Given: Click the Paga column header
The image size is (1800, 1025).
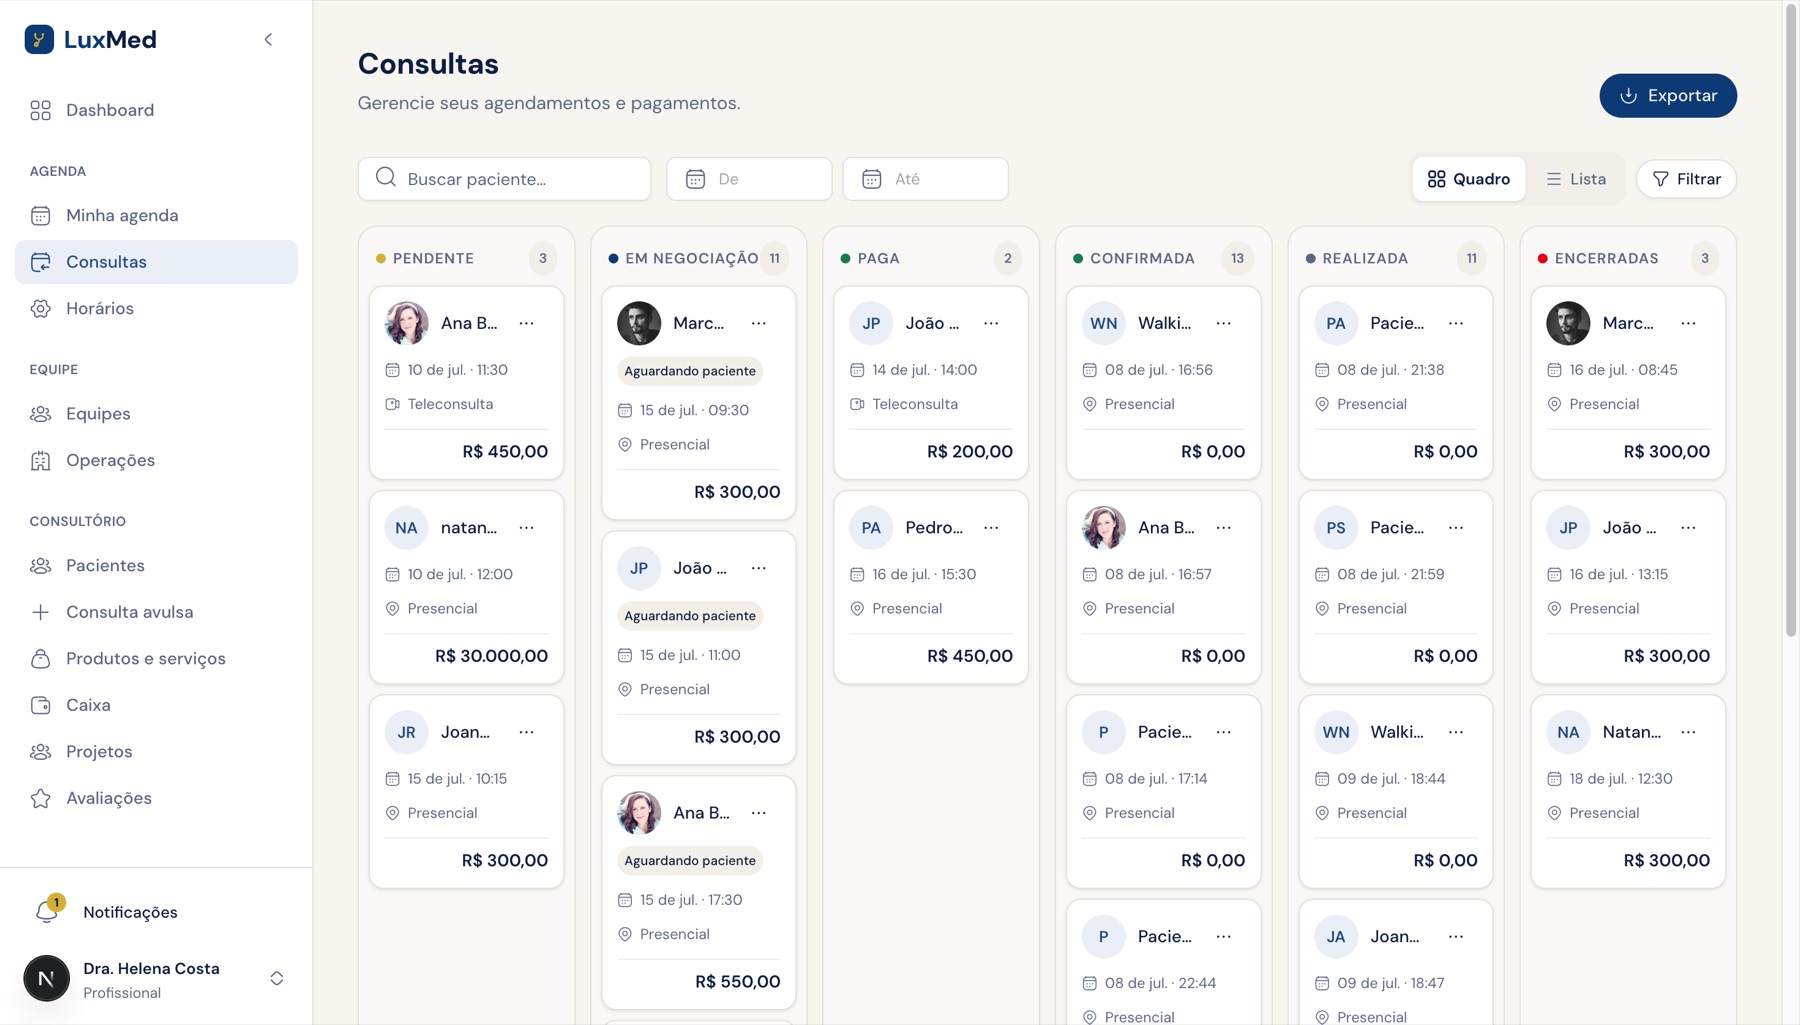Looking at the screenshot, I should pos(879,258).
